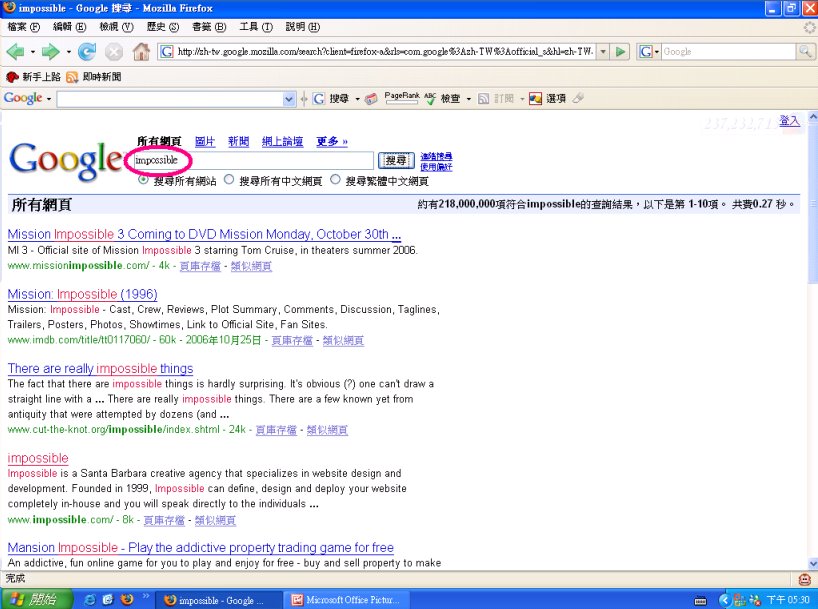This screenshot has width=818, height=609.
Task: Click the green Go arrow beside the address bar
Action: click(x=620, y=52)
